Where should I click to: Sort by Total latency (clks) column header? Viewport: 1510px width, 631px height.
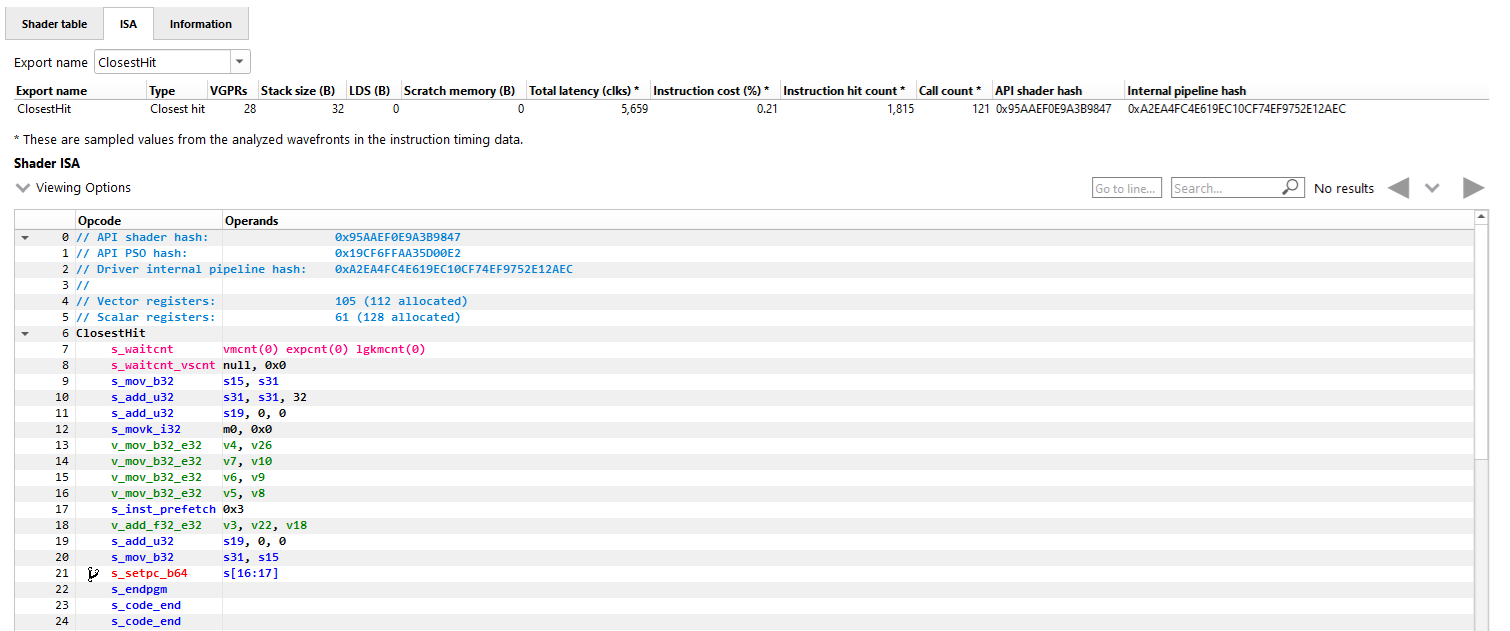click(x=584, y=91)
